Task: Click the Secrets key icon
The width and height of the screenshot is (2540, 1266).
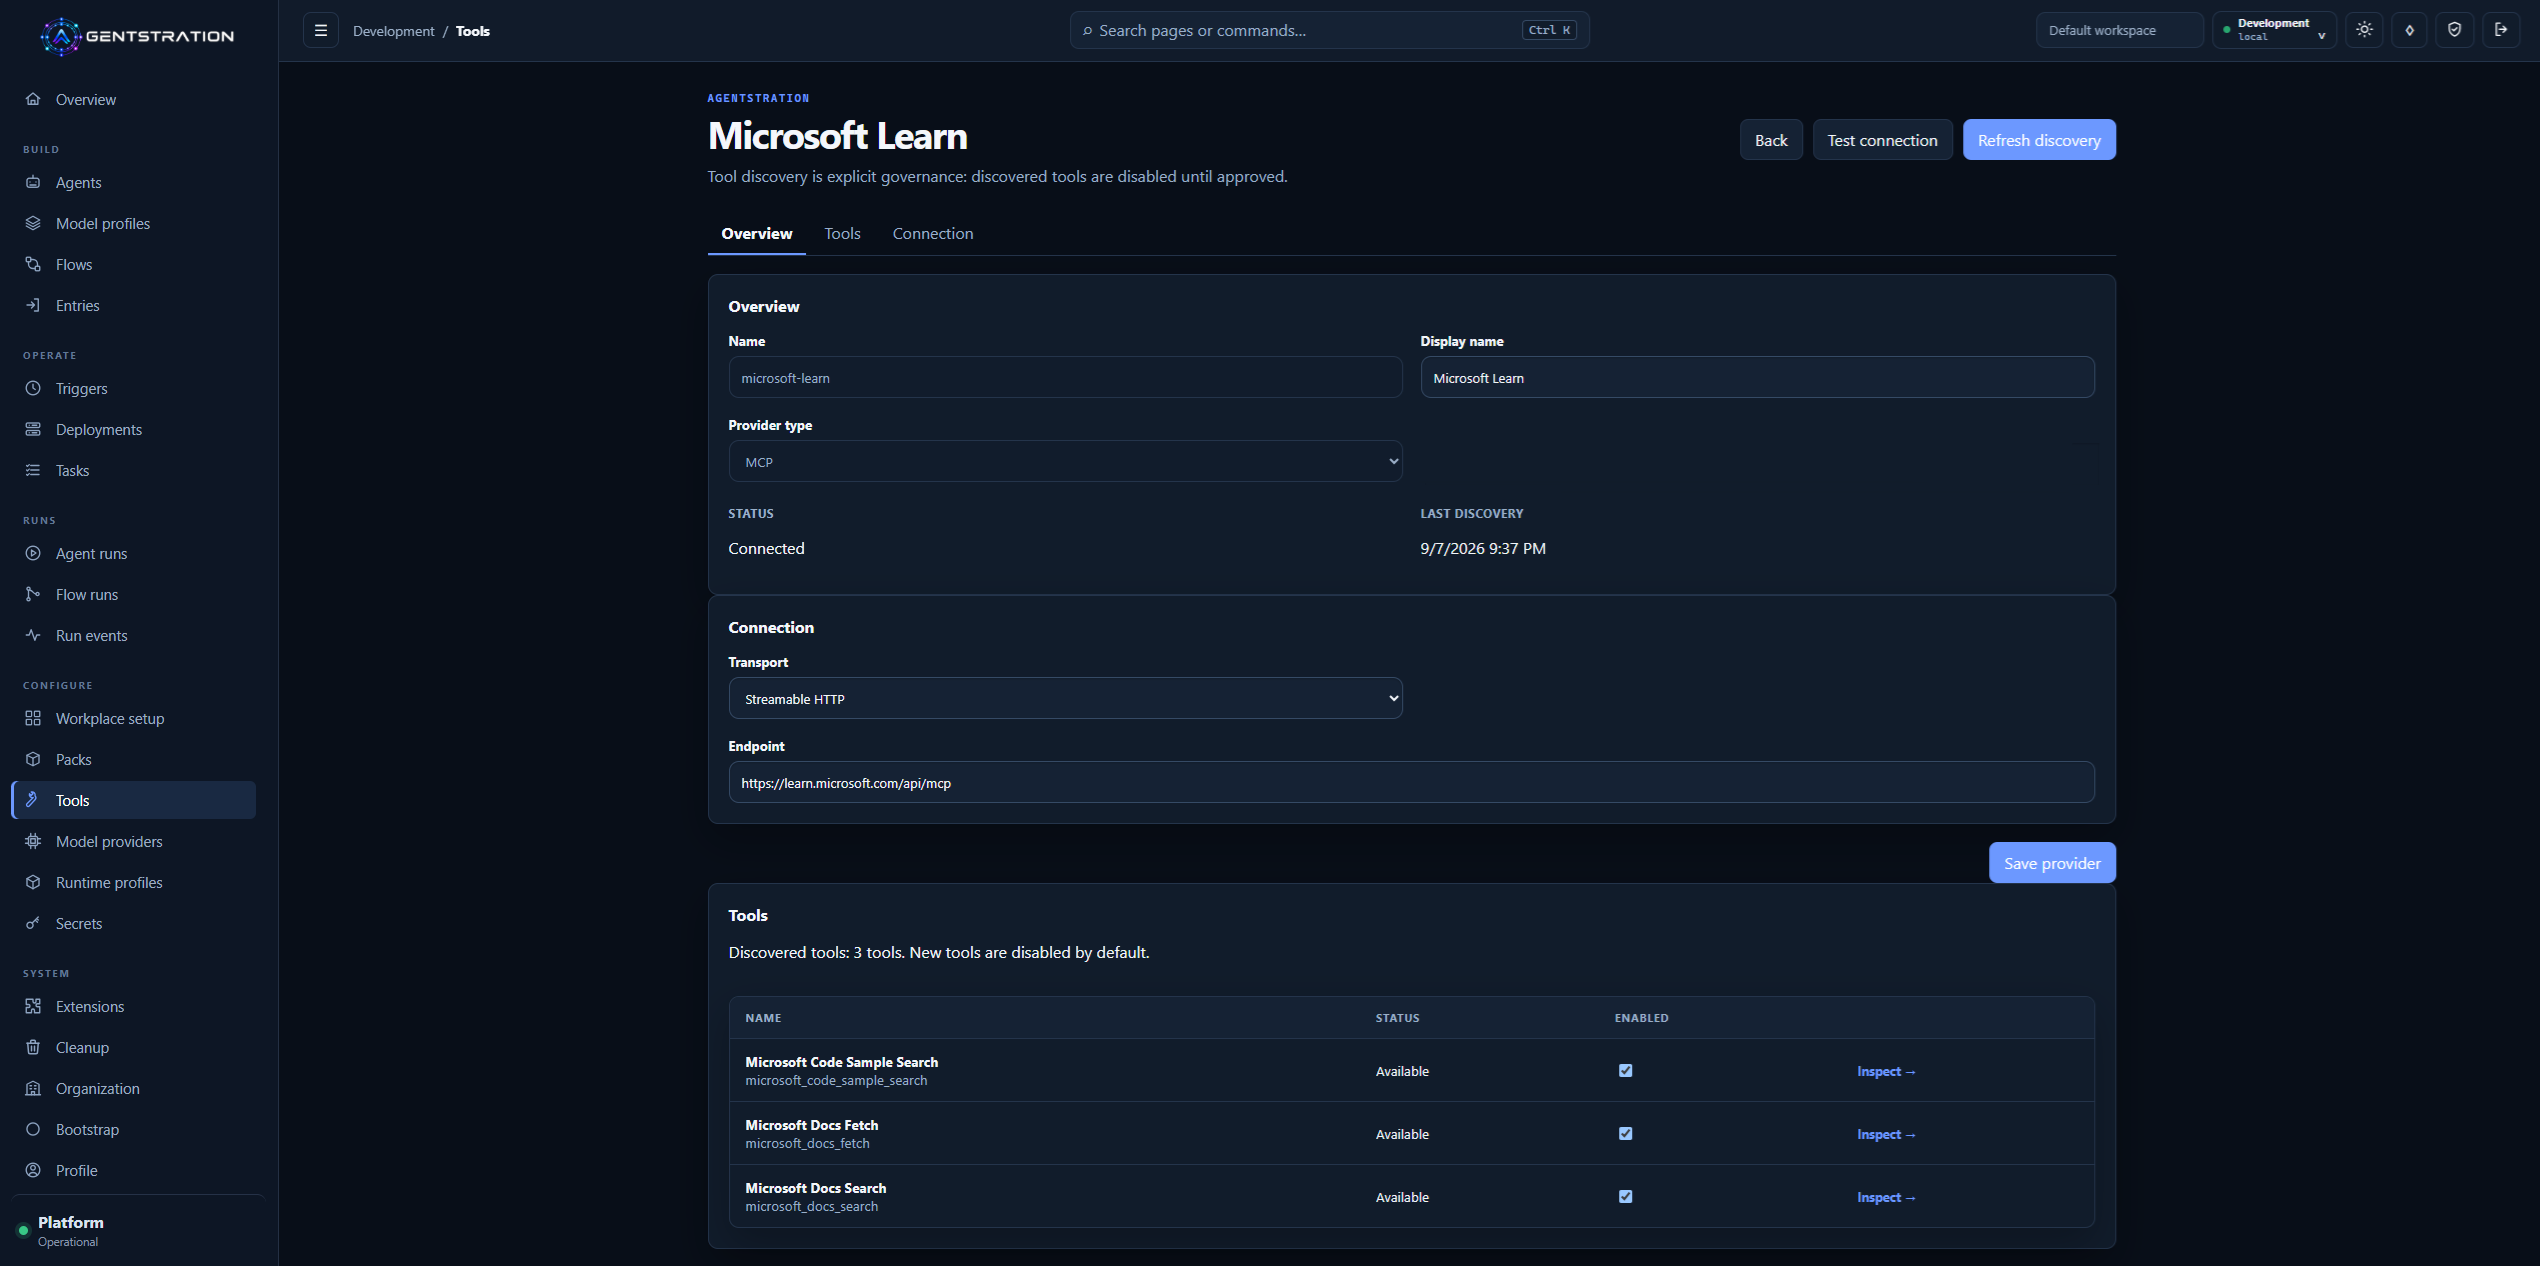Action: pyautogui.click(x=33, y=923)
